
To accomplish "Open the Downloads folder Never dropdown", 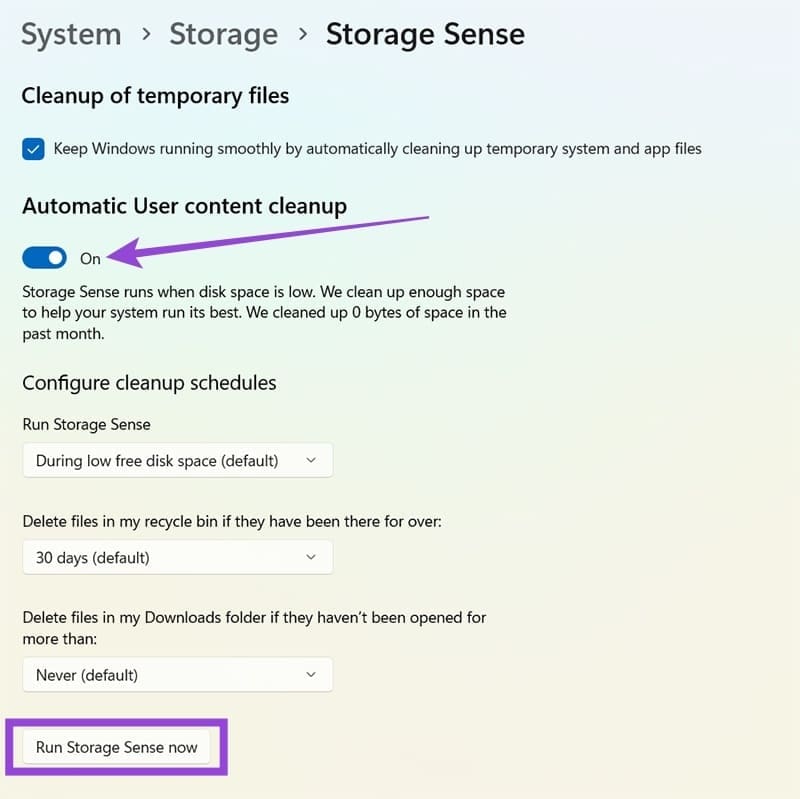I will coord(177,675).
